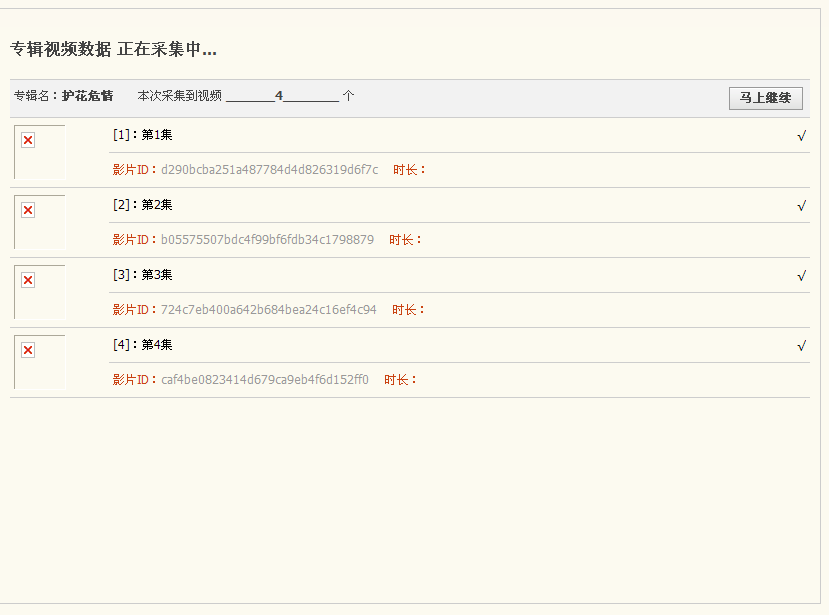Click the 本次采集到视频 label
This screenshot has width=829, height=615.
(x=179, y=96)
